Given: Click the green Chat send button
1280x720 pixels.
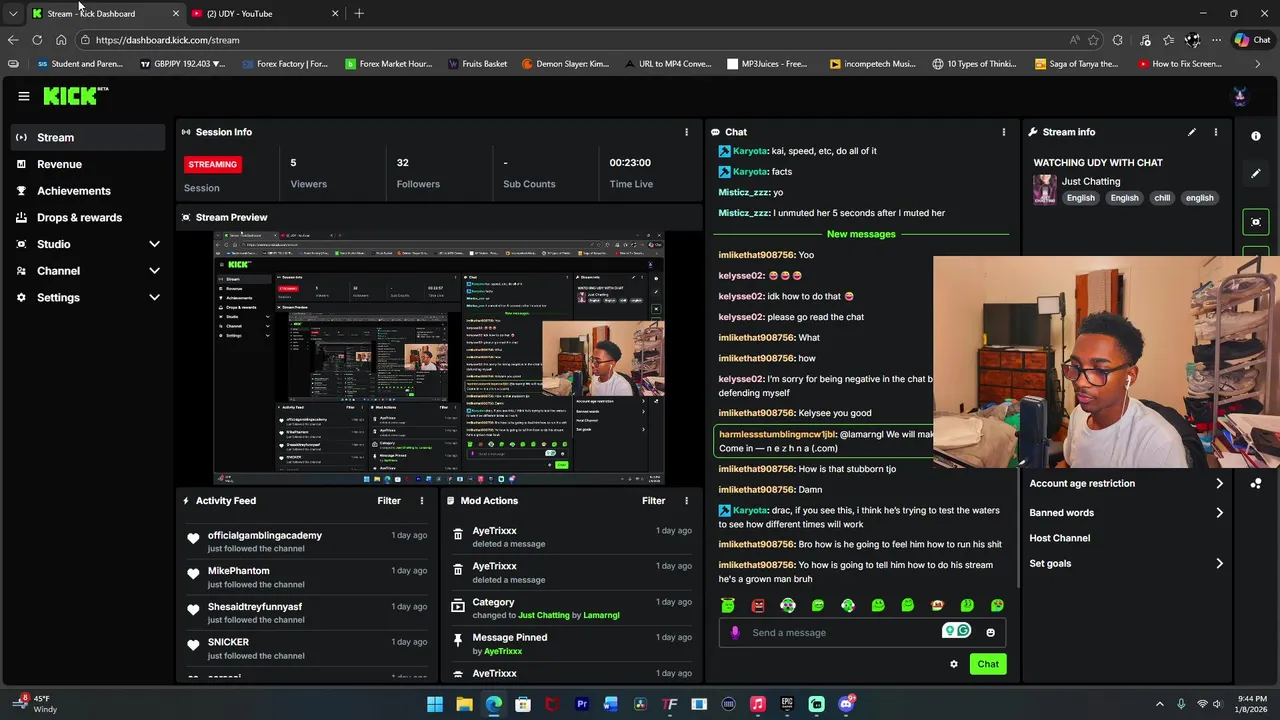Looking at the screenshot, I should coord(988,664).
